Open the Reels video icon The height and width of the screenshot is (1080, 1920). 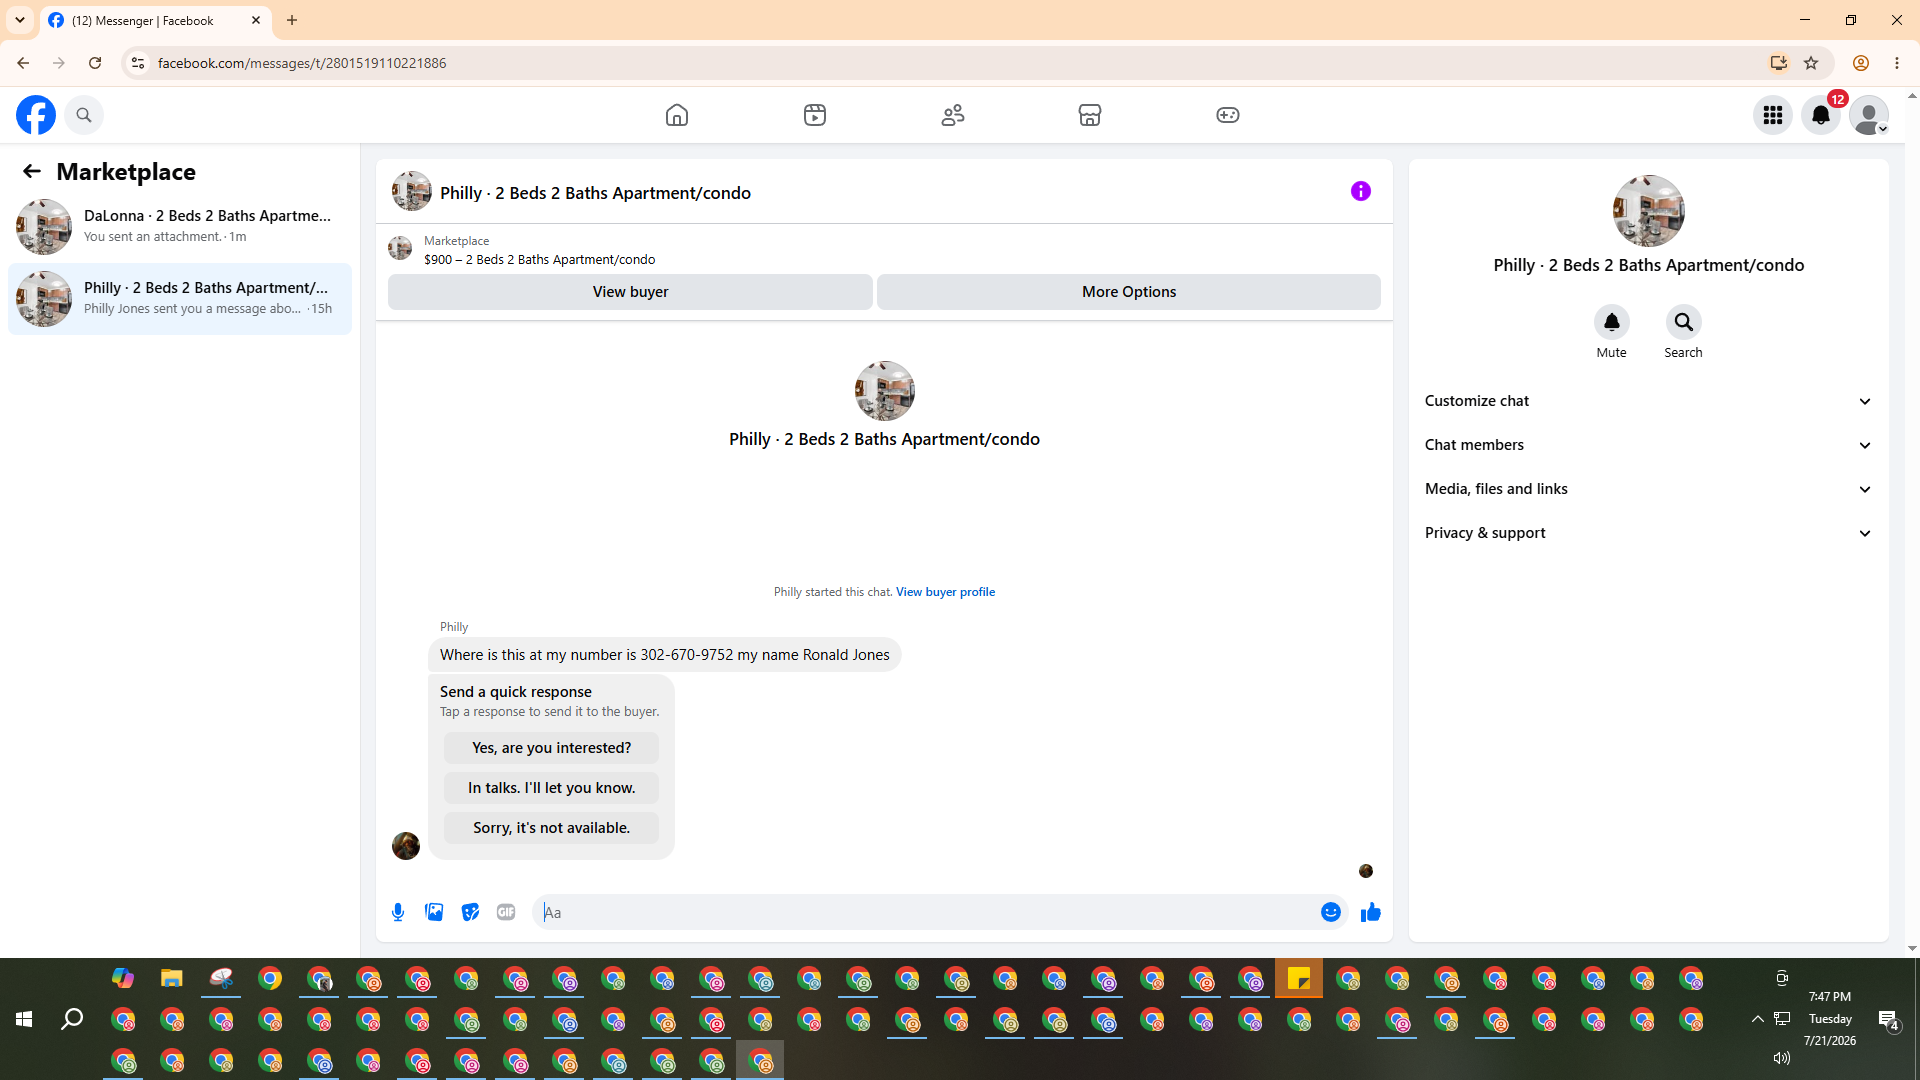click(815, 115)
